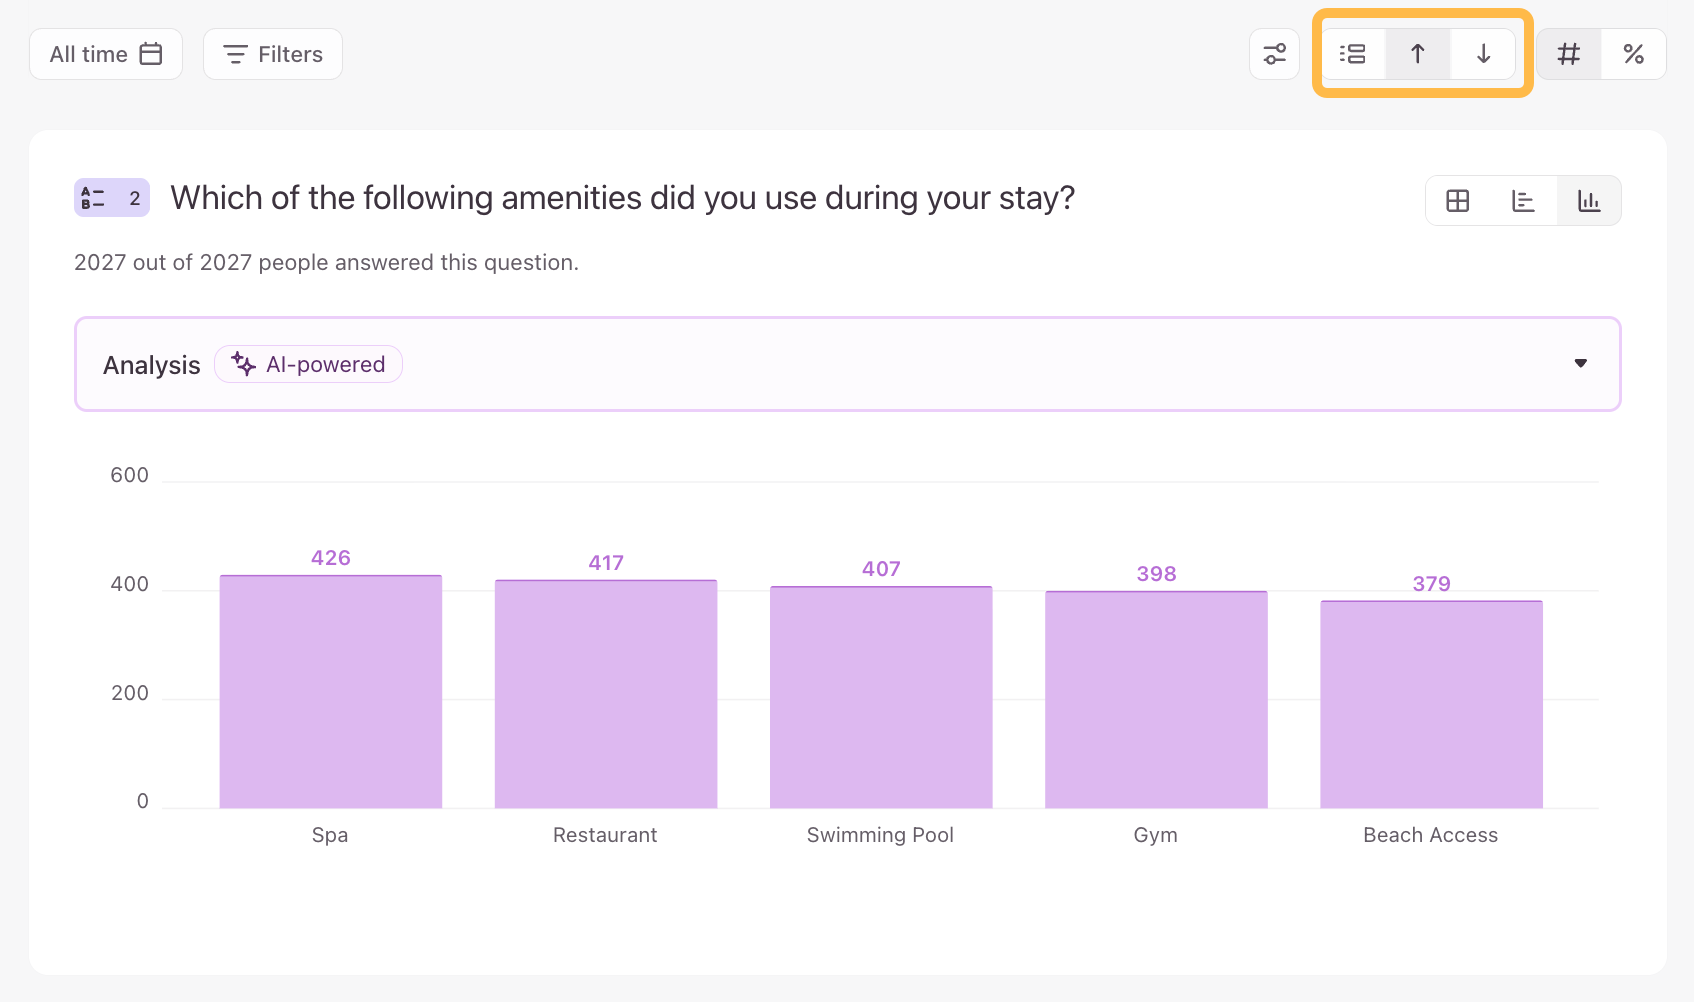
Task: Click the question type badge numbered 2
Action: [112, 198]
